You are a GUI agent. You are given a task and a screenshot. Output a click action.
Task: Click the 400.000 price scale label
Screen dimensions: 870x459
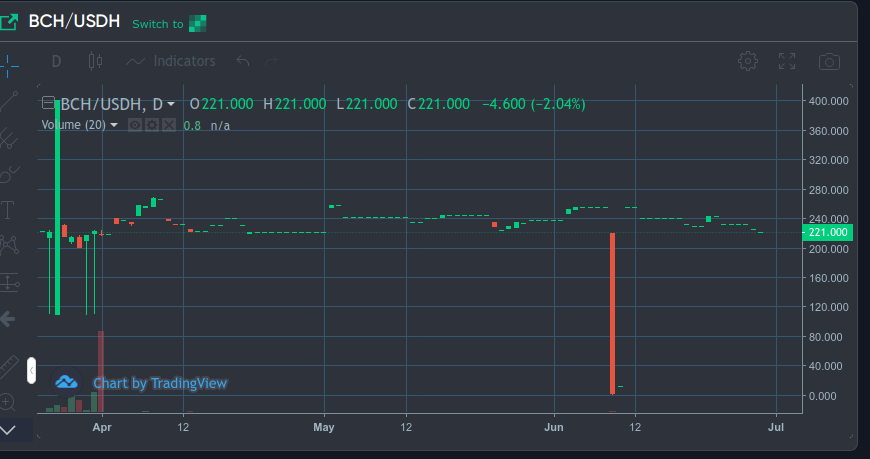point(828,101)
